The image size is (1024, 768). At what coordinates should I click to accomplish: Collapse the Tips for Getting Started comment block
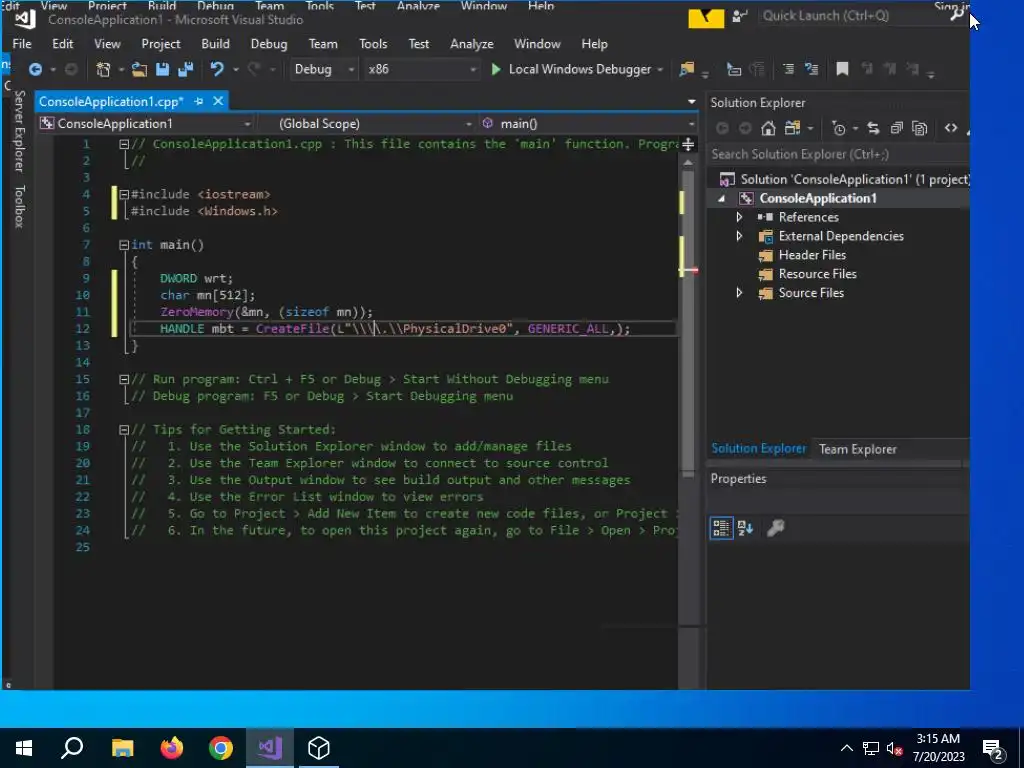click(x=124, y=430)
